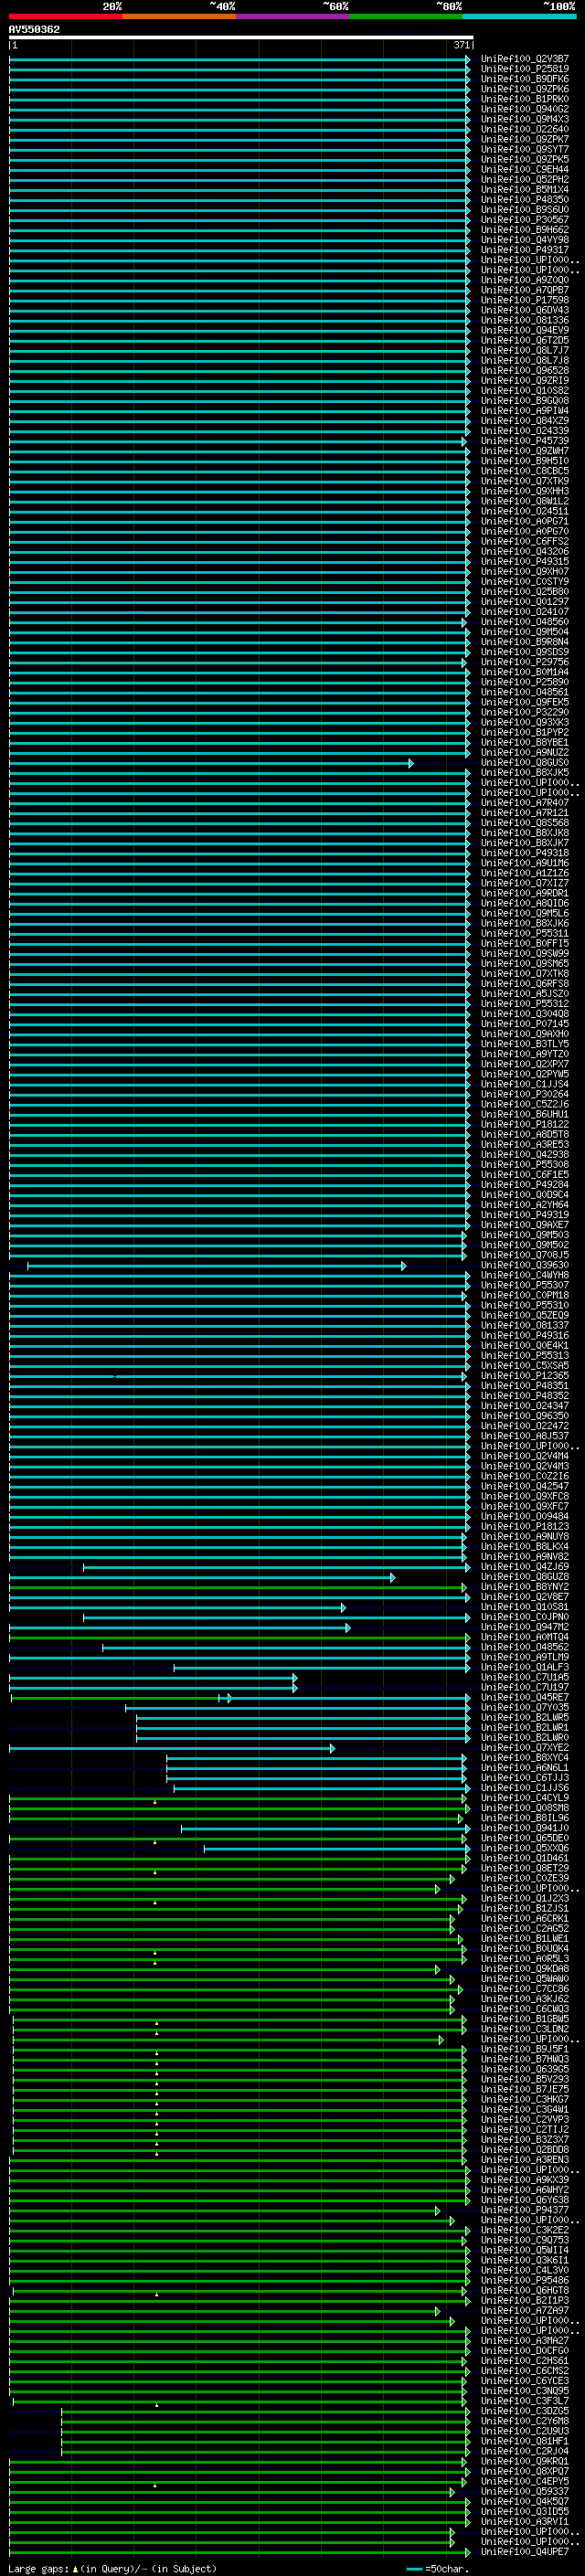
Task: Select hit UniRef100_B2LWR5
Action: [x=525, y=1717]
